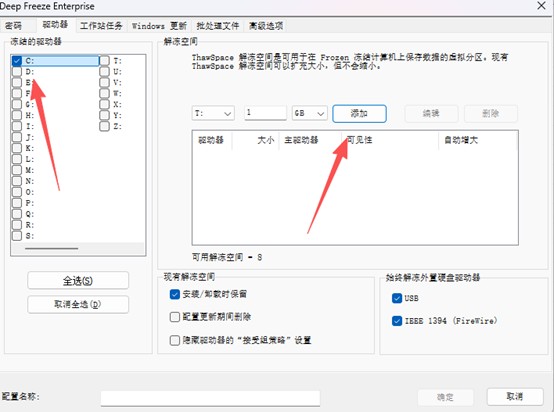
Task: Toggle the USB checkbox
Action: coord(397,298)
